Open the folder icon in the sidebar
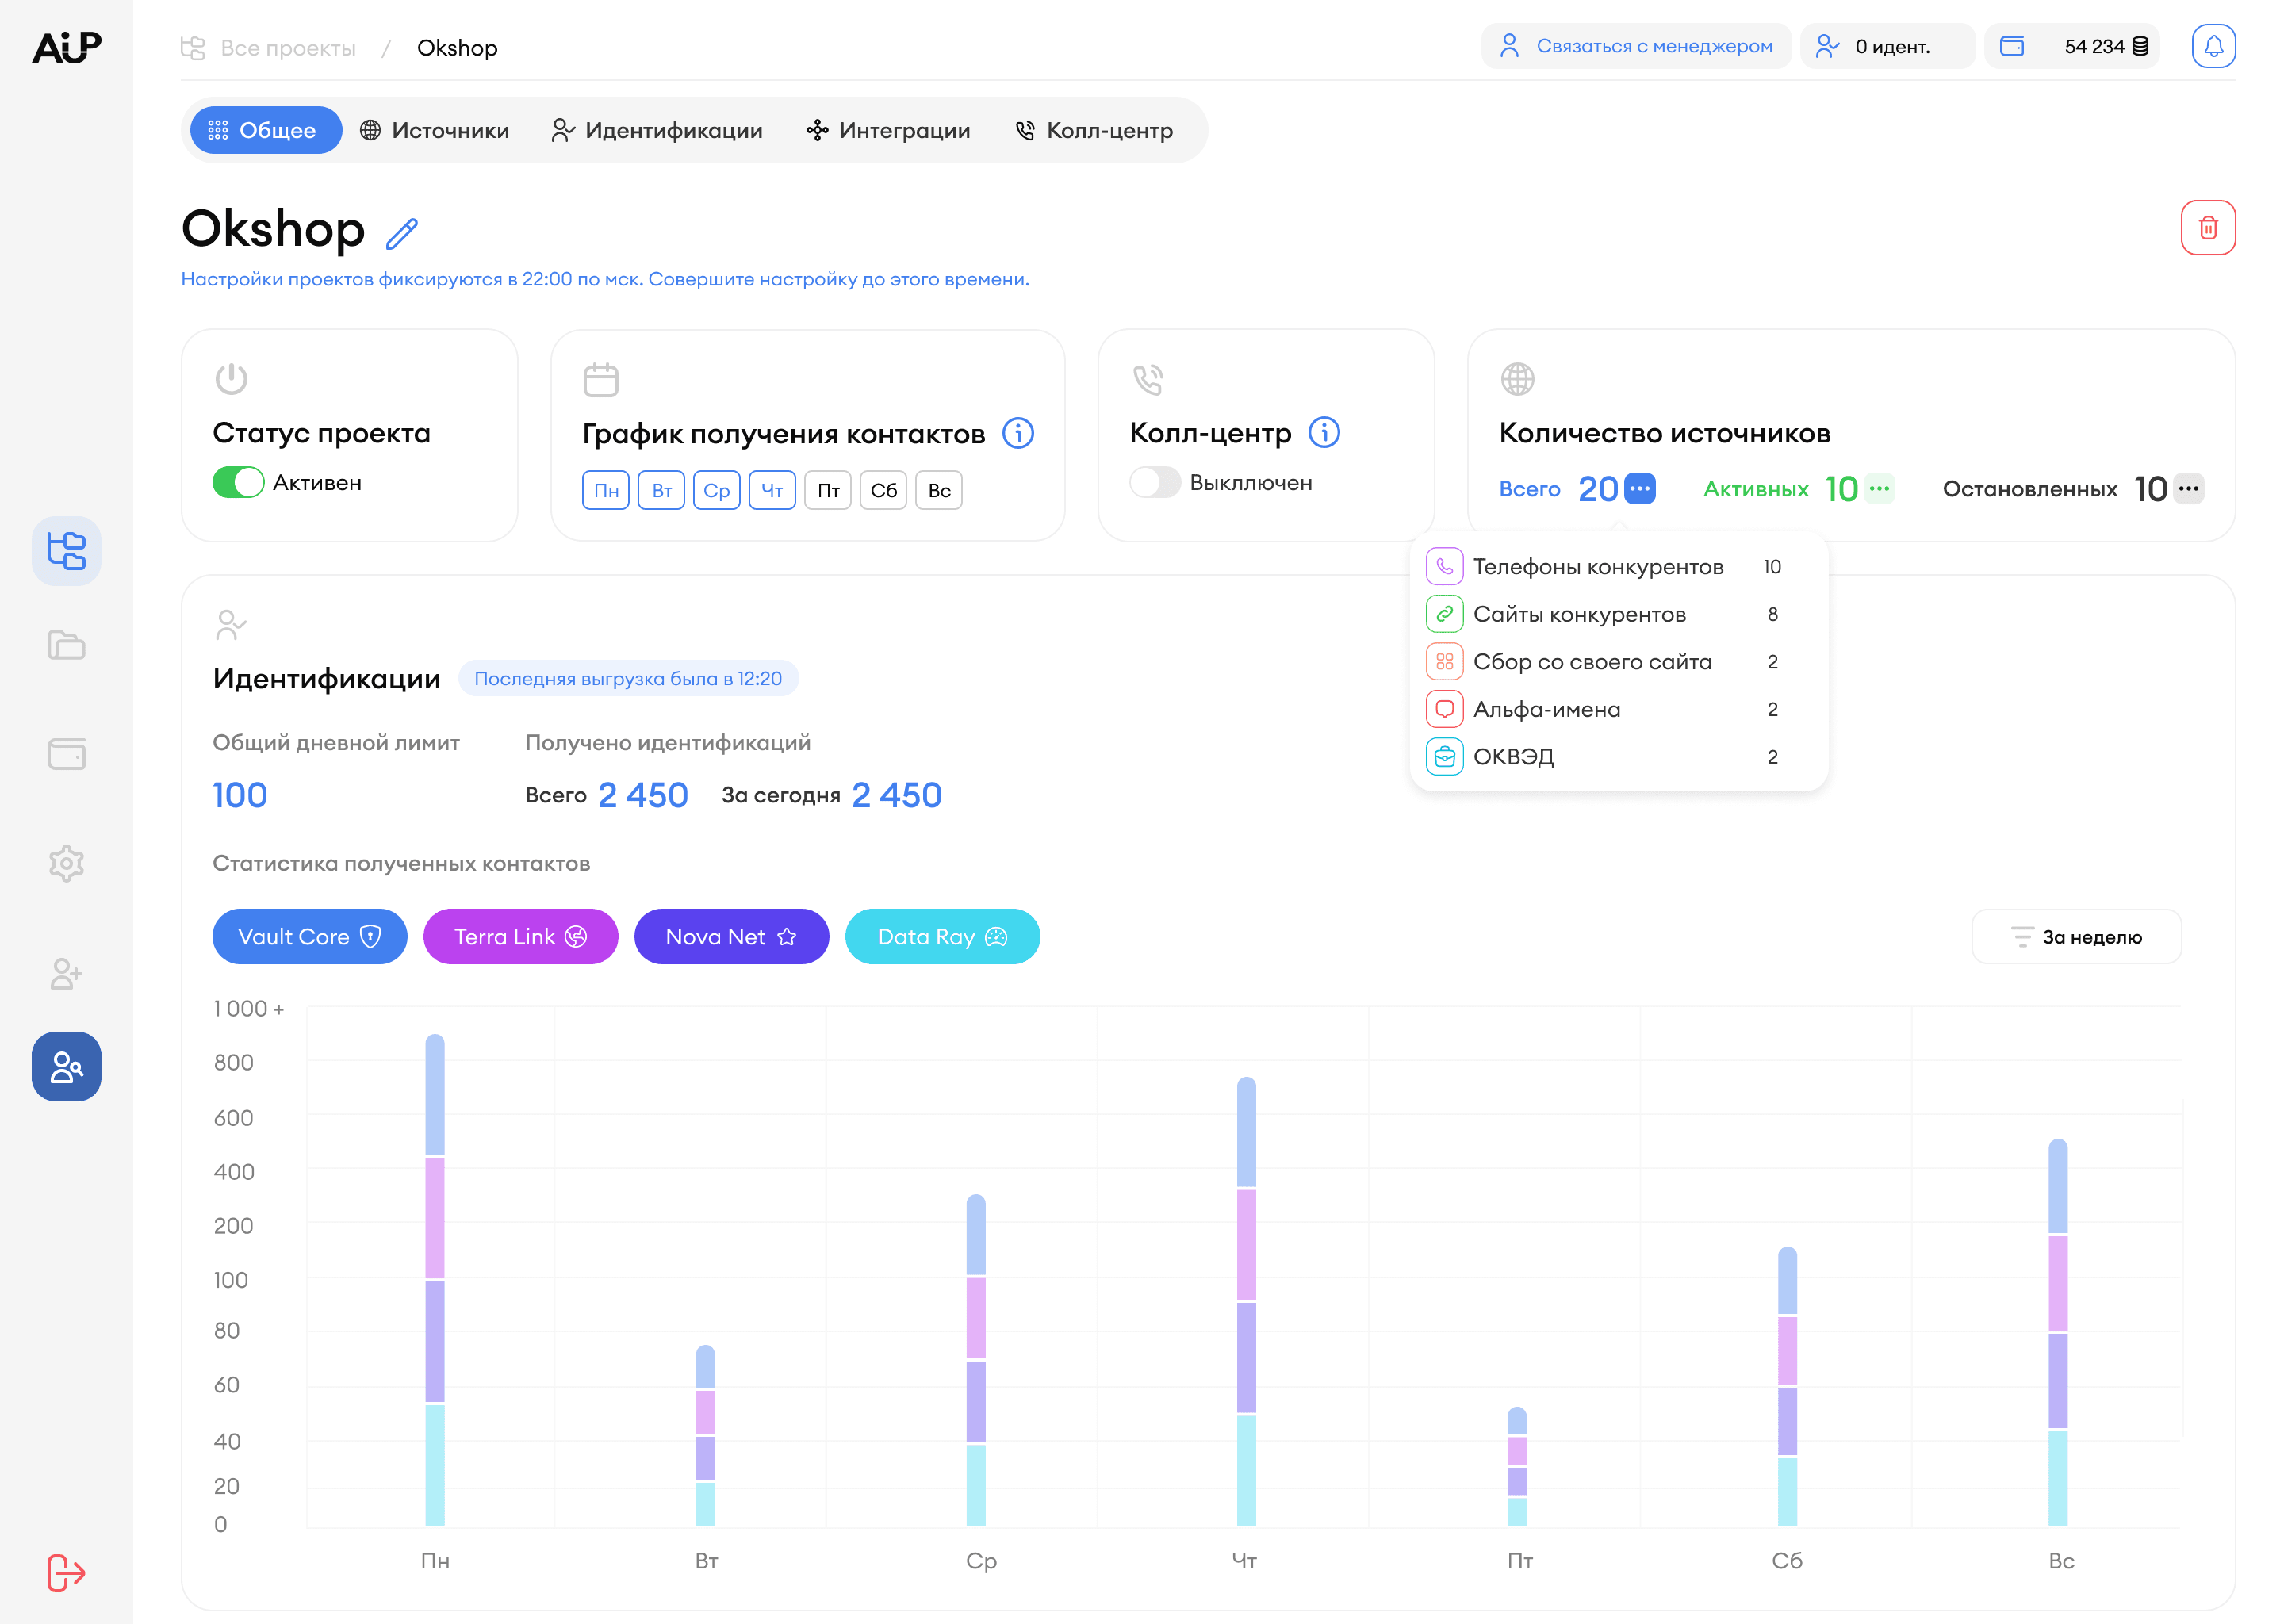 [66, 645]
